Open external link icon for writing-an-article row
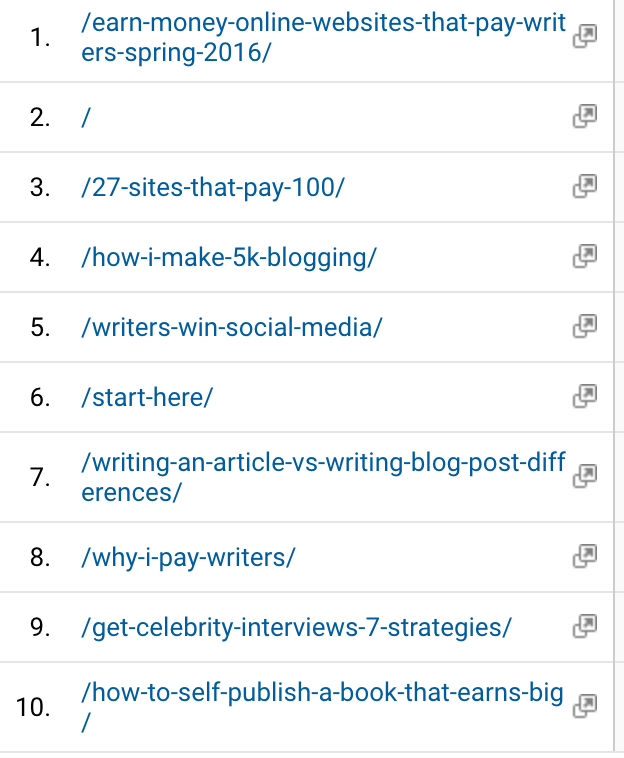 click(584, 476)
